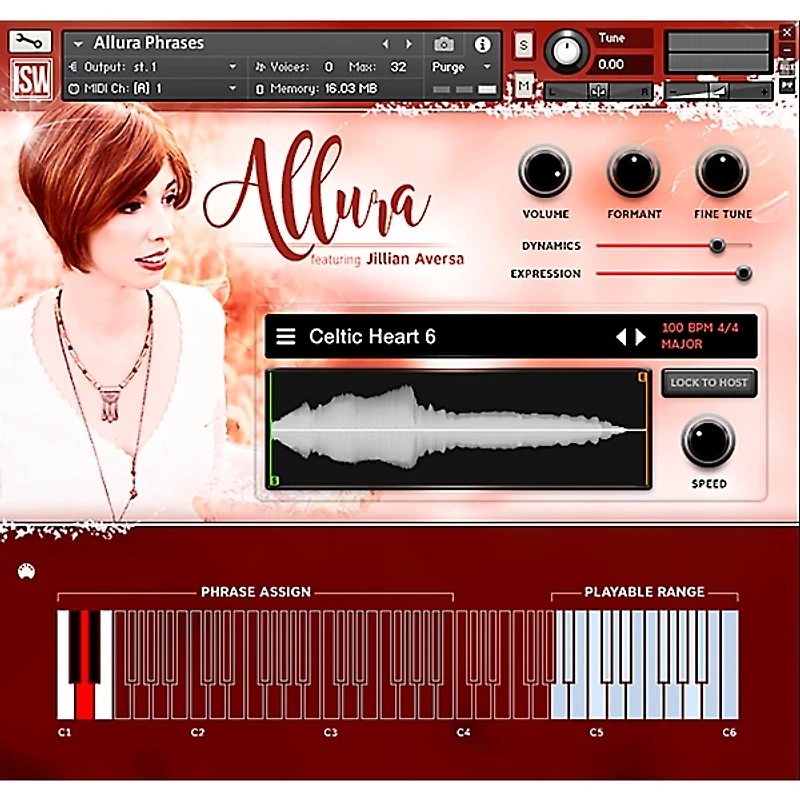
Task: Click the outlined C2 key
Action: [197, 702]
